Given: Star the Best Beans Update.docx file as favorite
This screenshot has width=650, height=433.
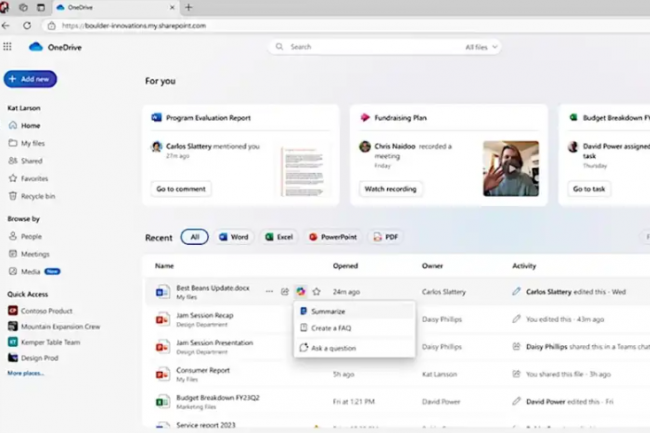Looking at the screenshot, I should (316, 291).
